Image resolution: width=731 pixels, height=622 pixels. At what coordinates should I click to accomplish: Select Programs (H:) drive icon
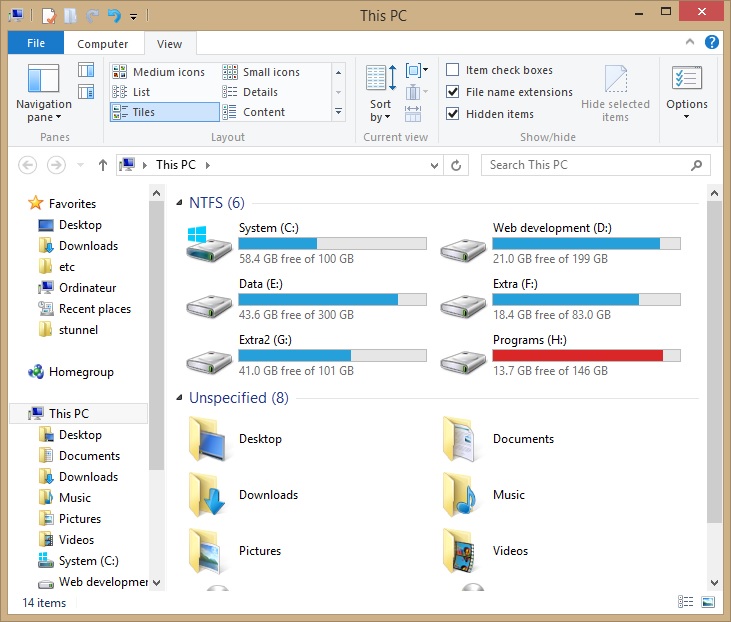point(463,362)
